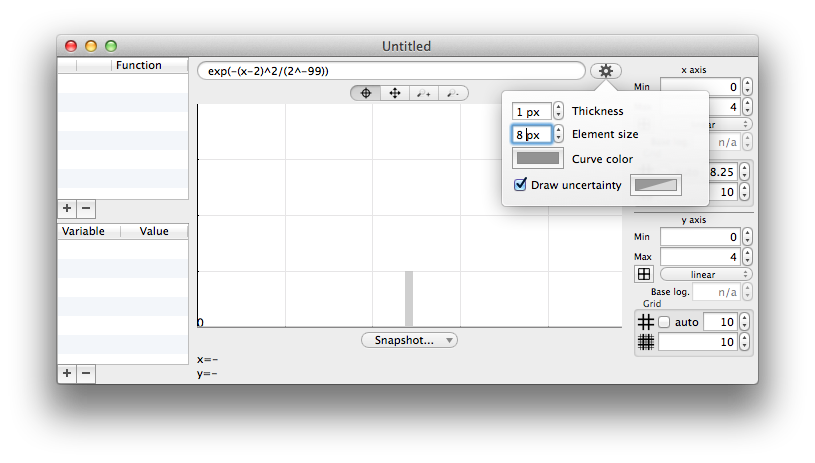Image resolution: width=815 pixels, height=463 pixels.
Task: Open the curve settings gear button
Action: (606, 71)
